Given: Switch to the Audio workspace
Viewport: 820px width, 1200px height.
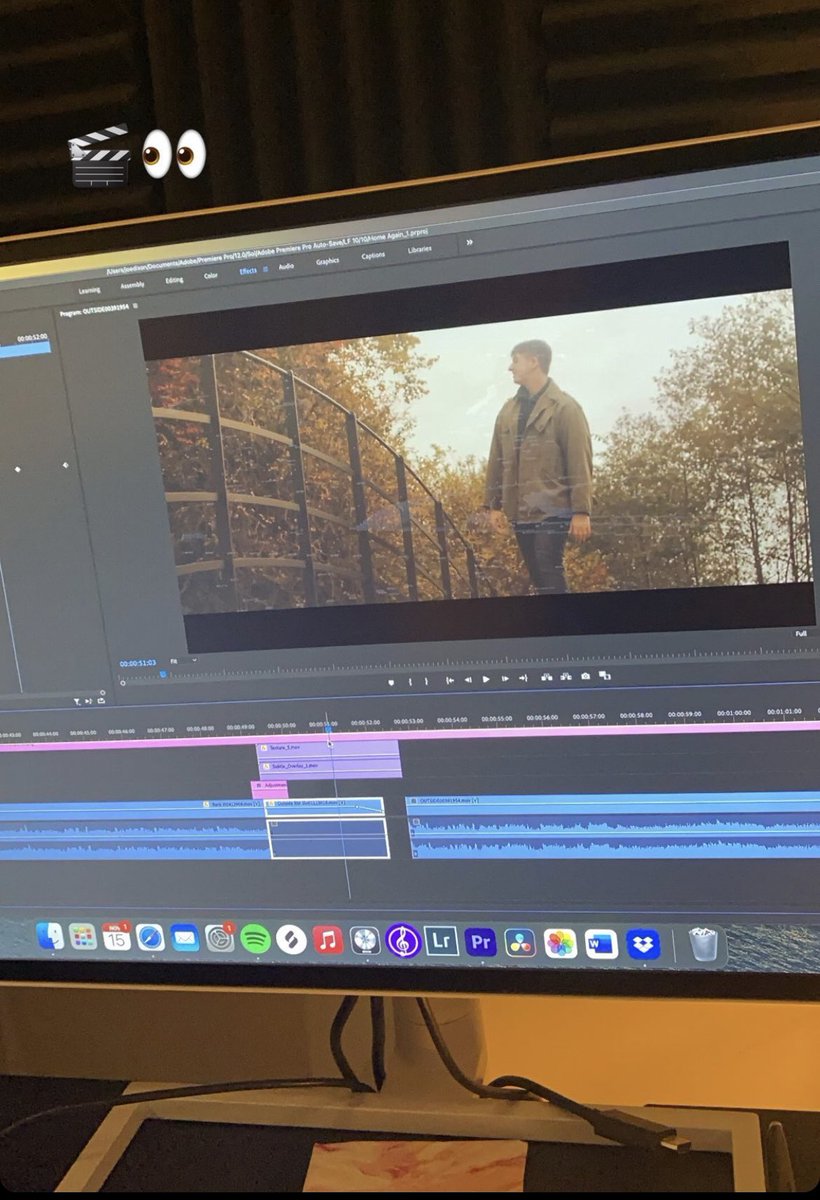Looking at the screenshot, I should click(x=286, y=266).
